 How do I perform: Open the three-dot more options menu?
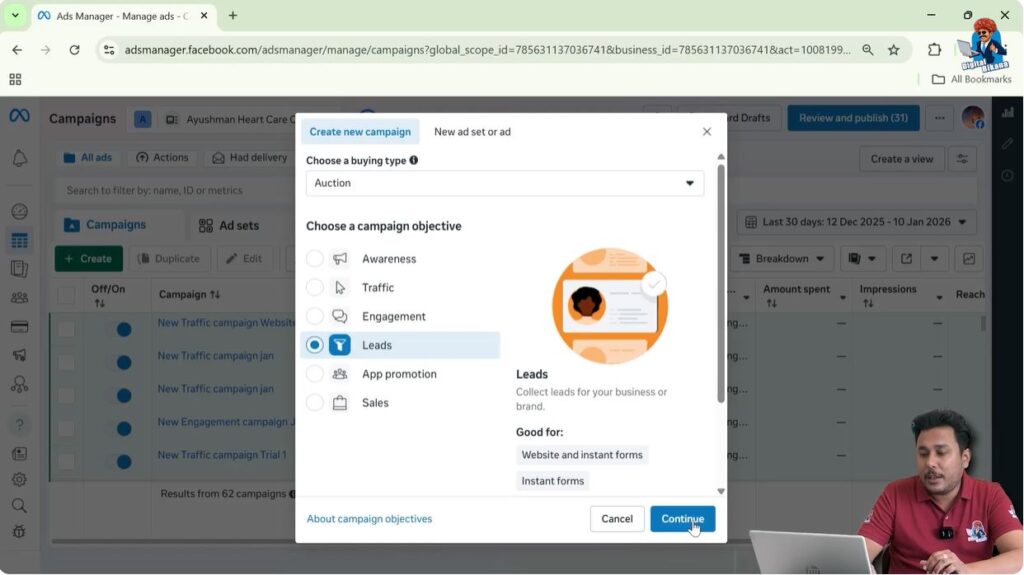pyautogui.click(x=939, y=118)
